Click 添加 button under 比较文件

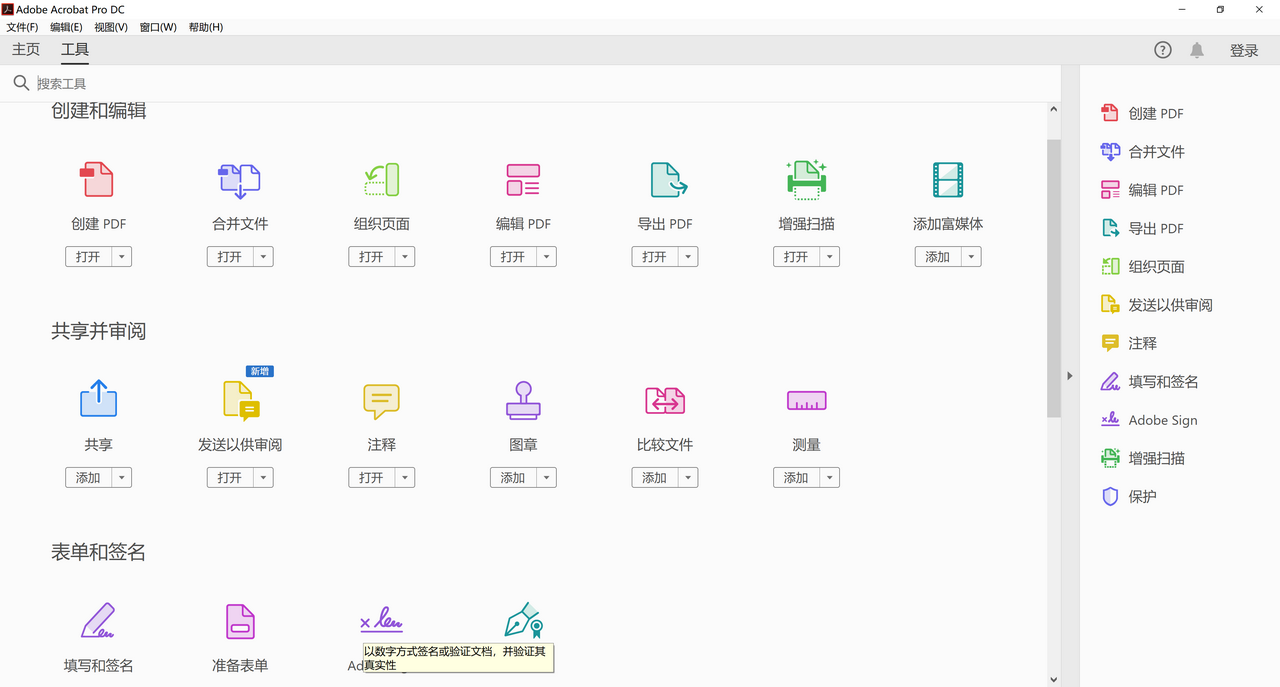pyautogui.click(x=654, y=478)
